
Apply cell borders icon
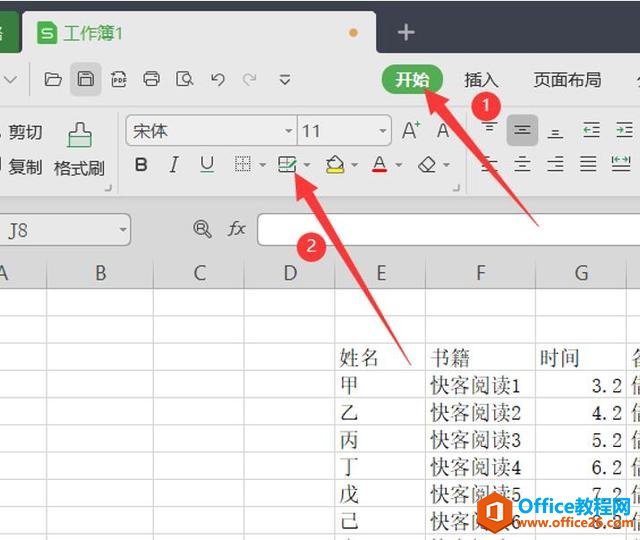[x=242, y=164]
